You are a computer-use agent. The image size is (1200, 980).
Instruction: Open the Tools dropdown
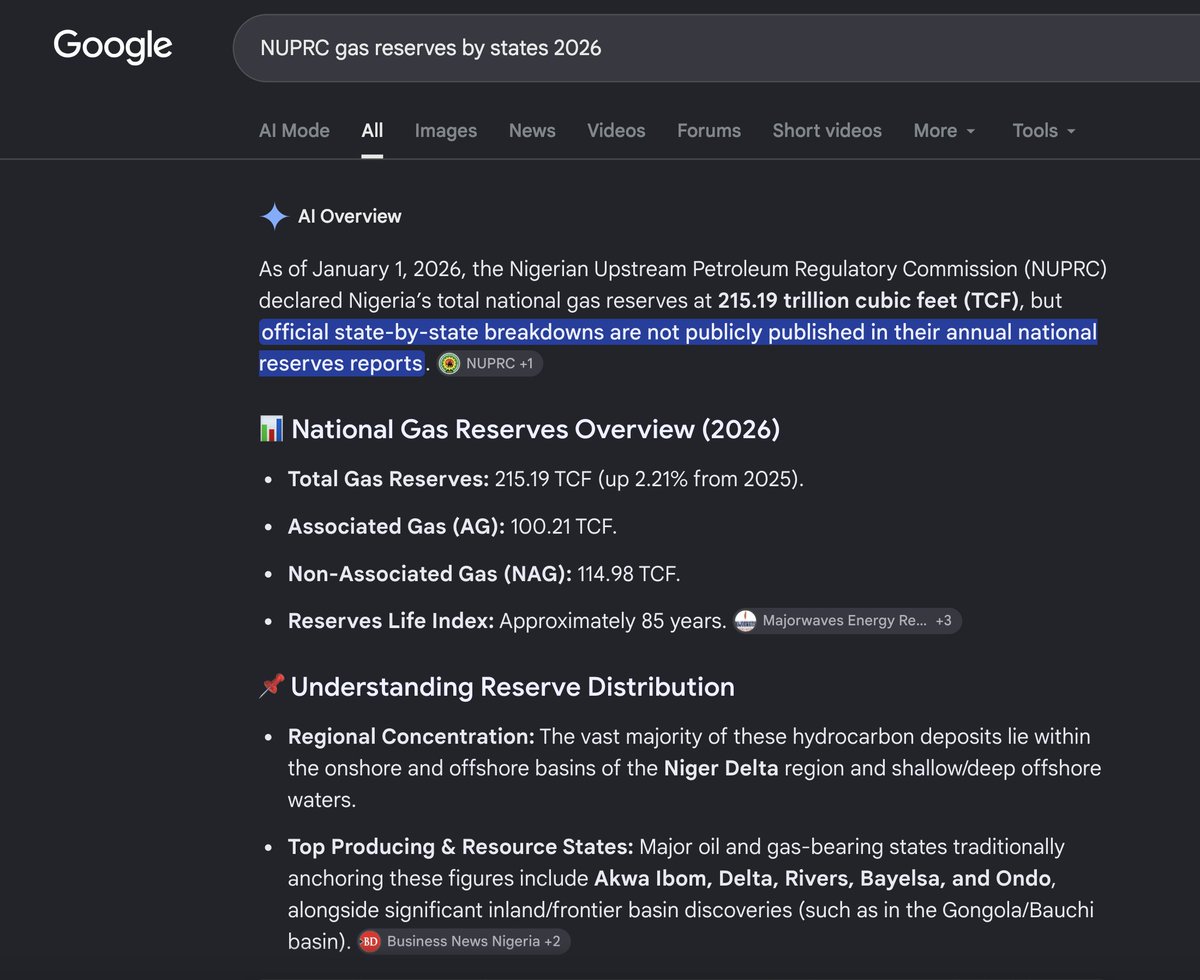pyautogui.click(x=1044, y=130)
